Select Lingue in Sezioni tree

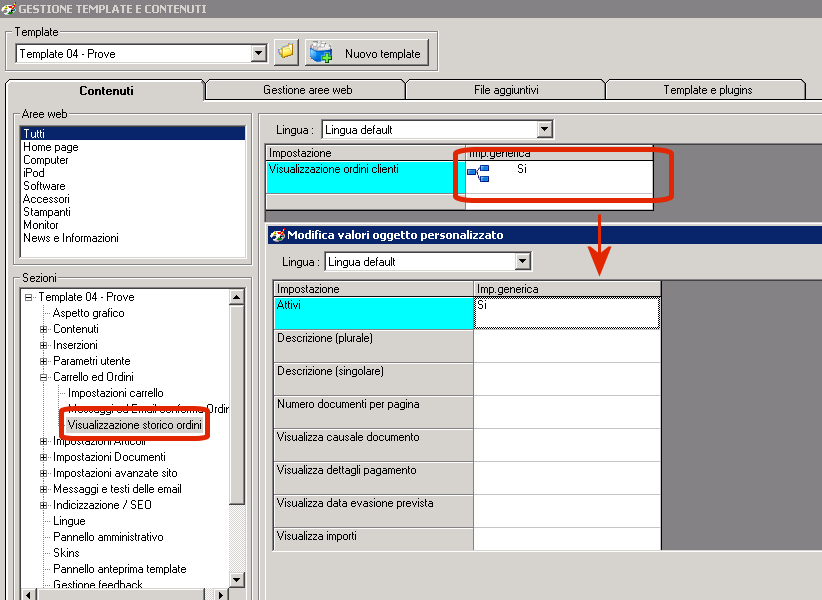pyautogui.click(x=69, y=521)
